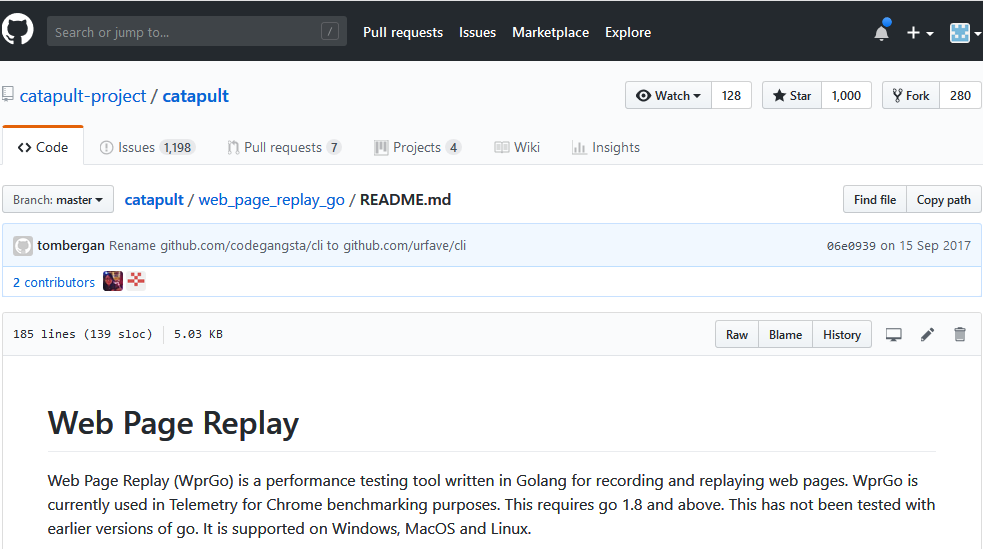Switch to the Issues tab

[147, 147]
